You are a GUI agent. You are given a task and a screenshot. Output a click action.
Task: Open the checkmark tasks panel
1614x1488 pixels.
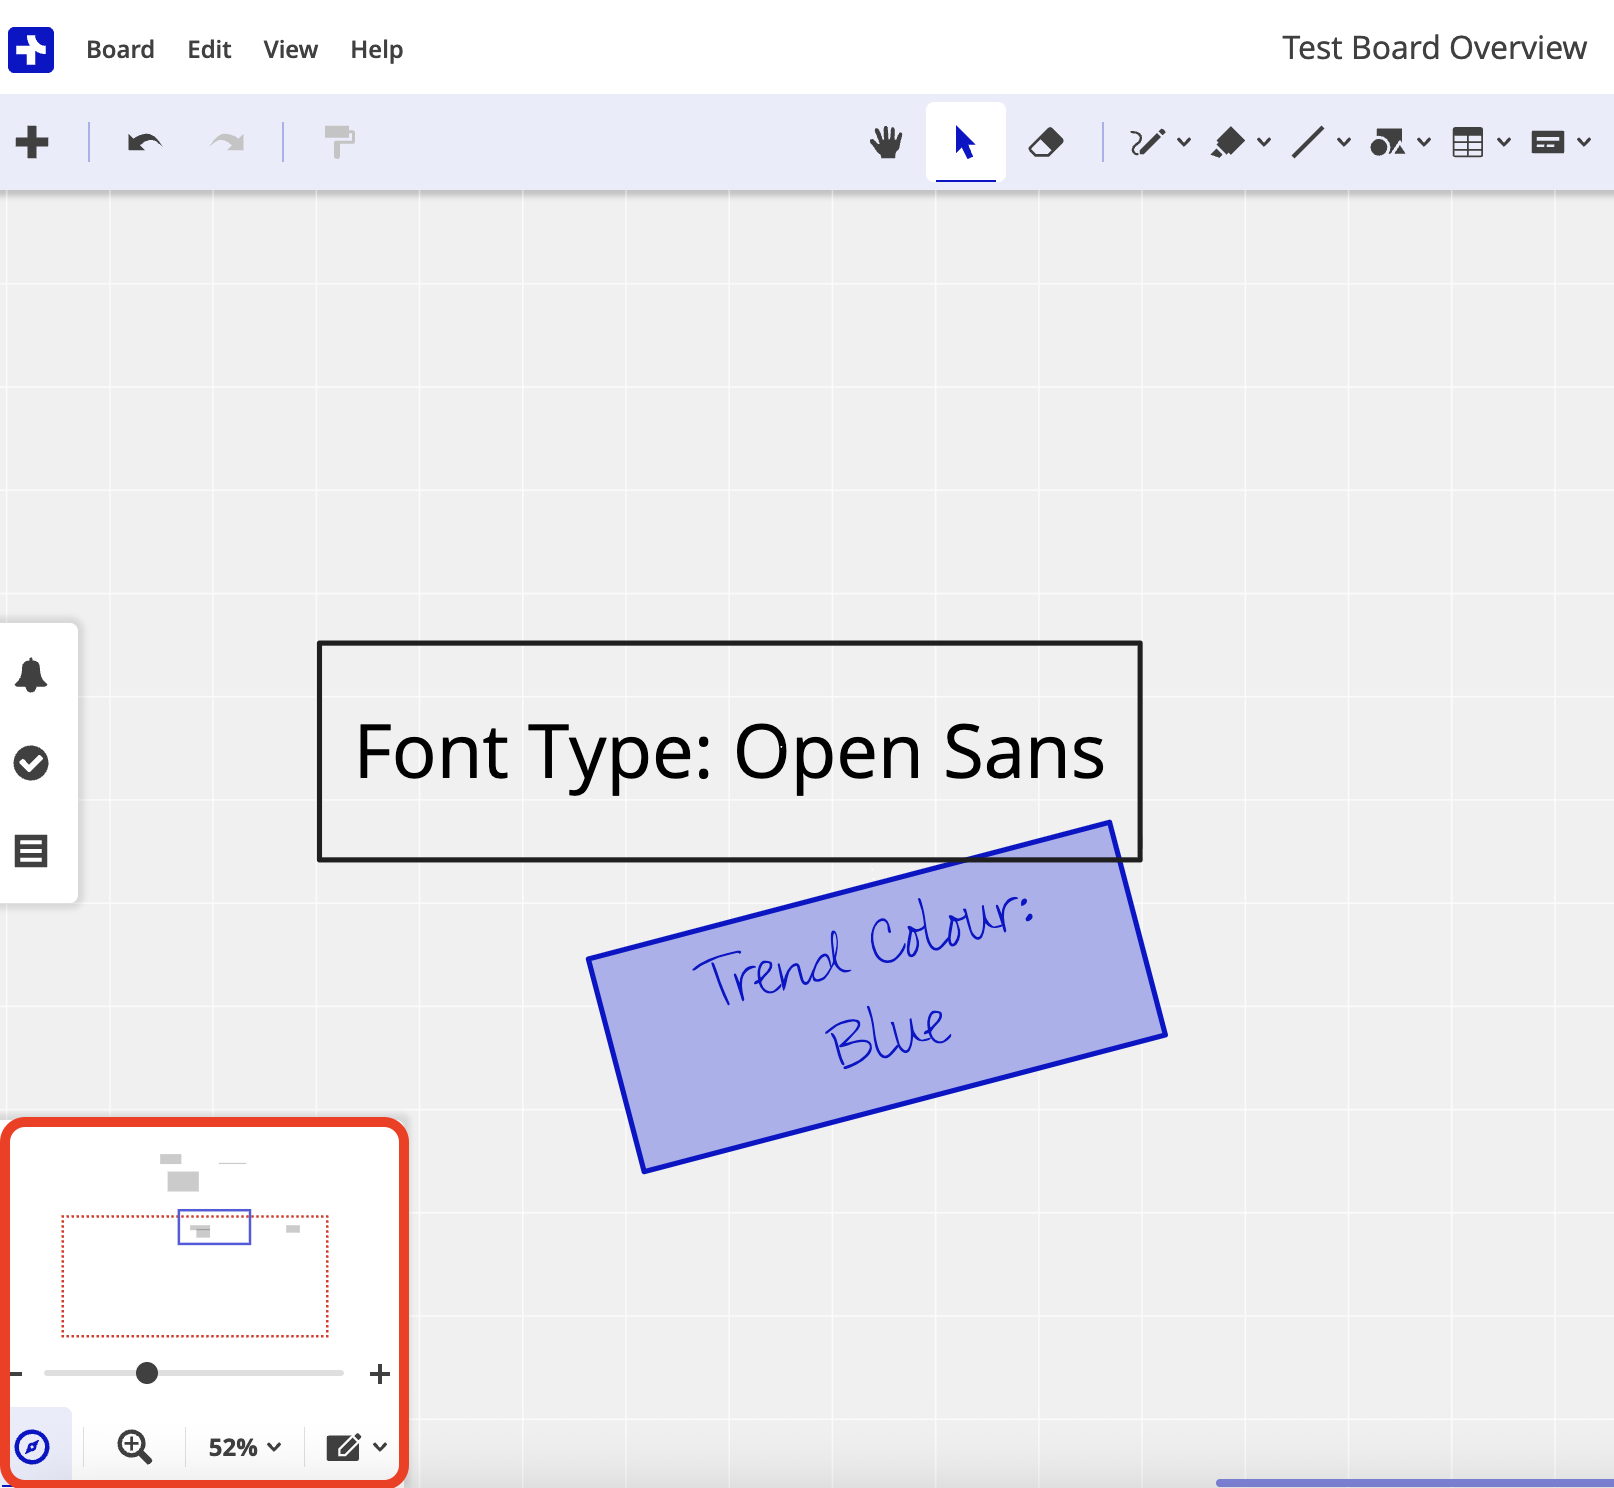point(31,763)
